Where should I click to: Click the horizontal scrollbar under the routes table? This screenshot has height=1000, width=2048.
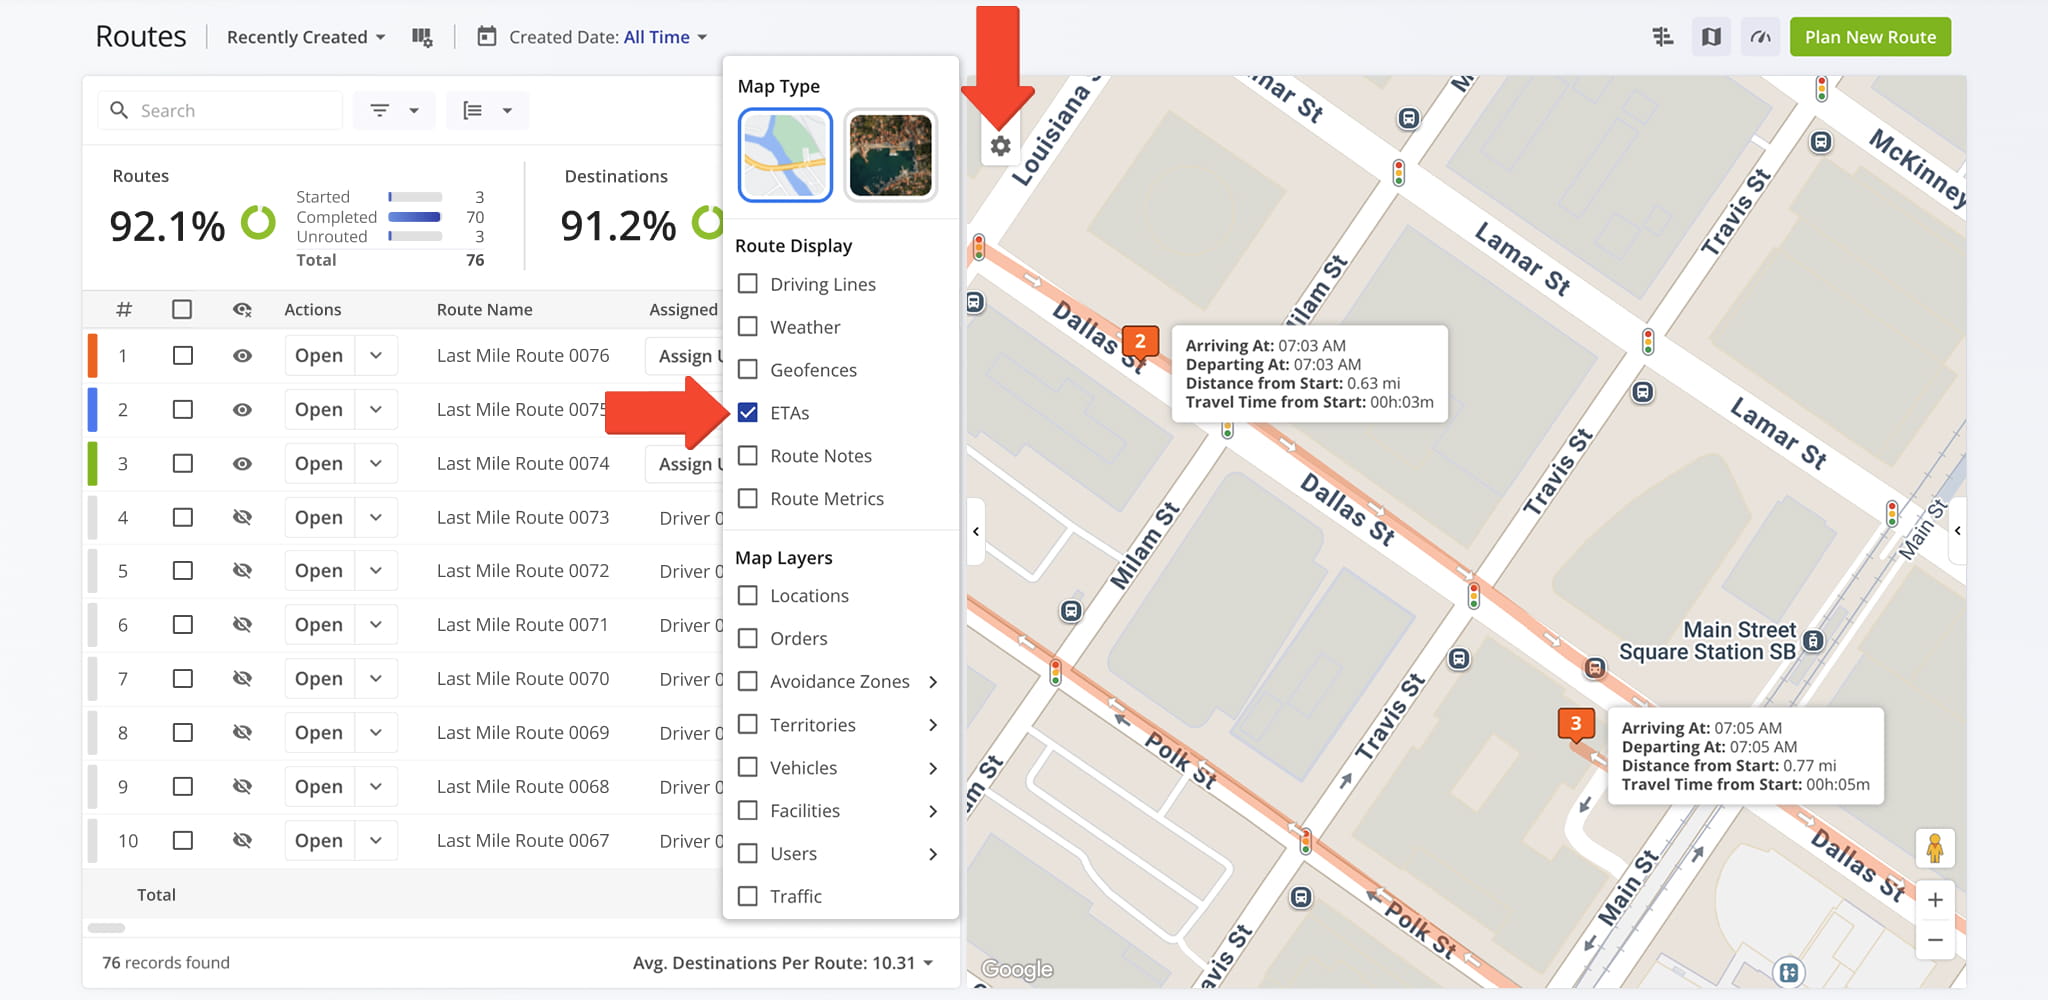(106, 928)
